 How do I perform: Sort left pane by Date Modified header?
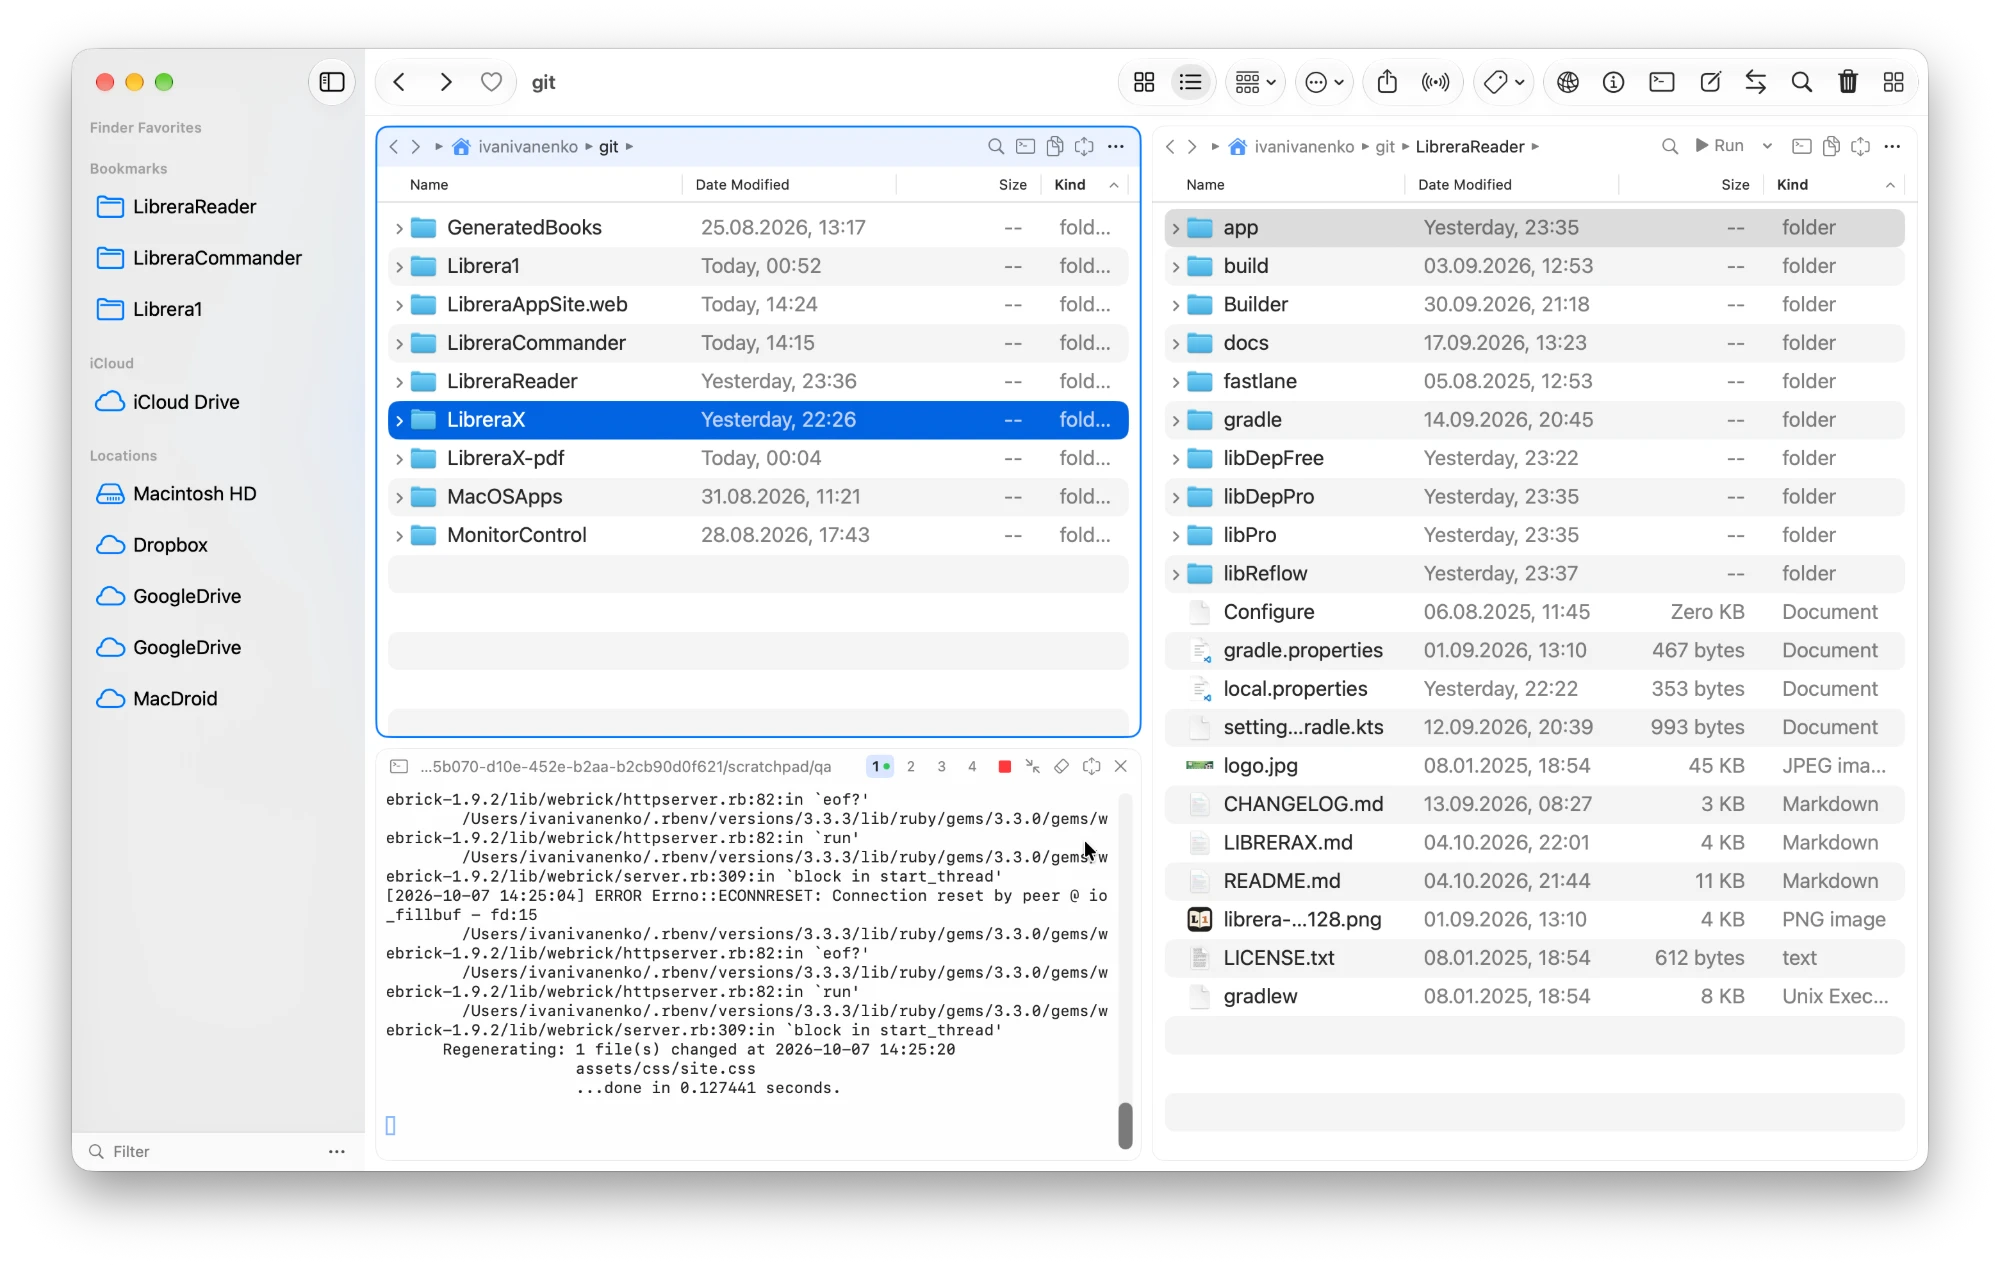coord(742,185)
